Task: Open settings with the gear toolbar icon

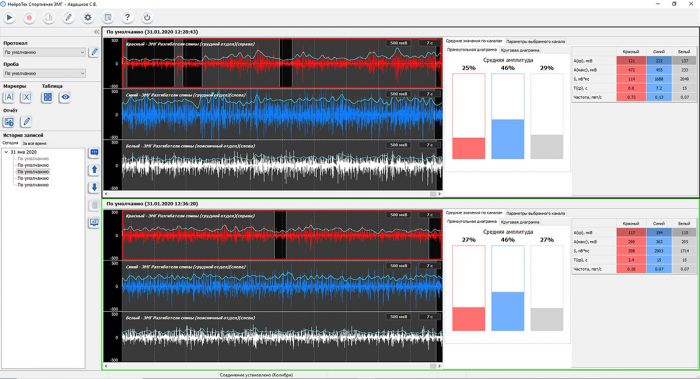Action: (x=88, y=17)
